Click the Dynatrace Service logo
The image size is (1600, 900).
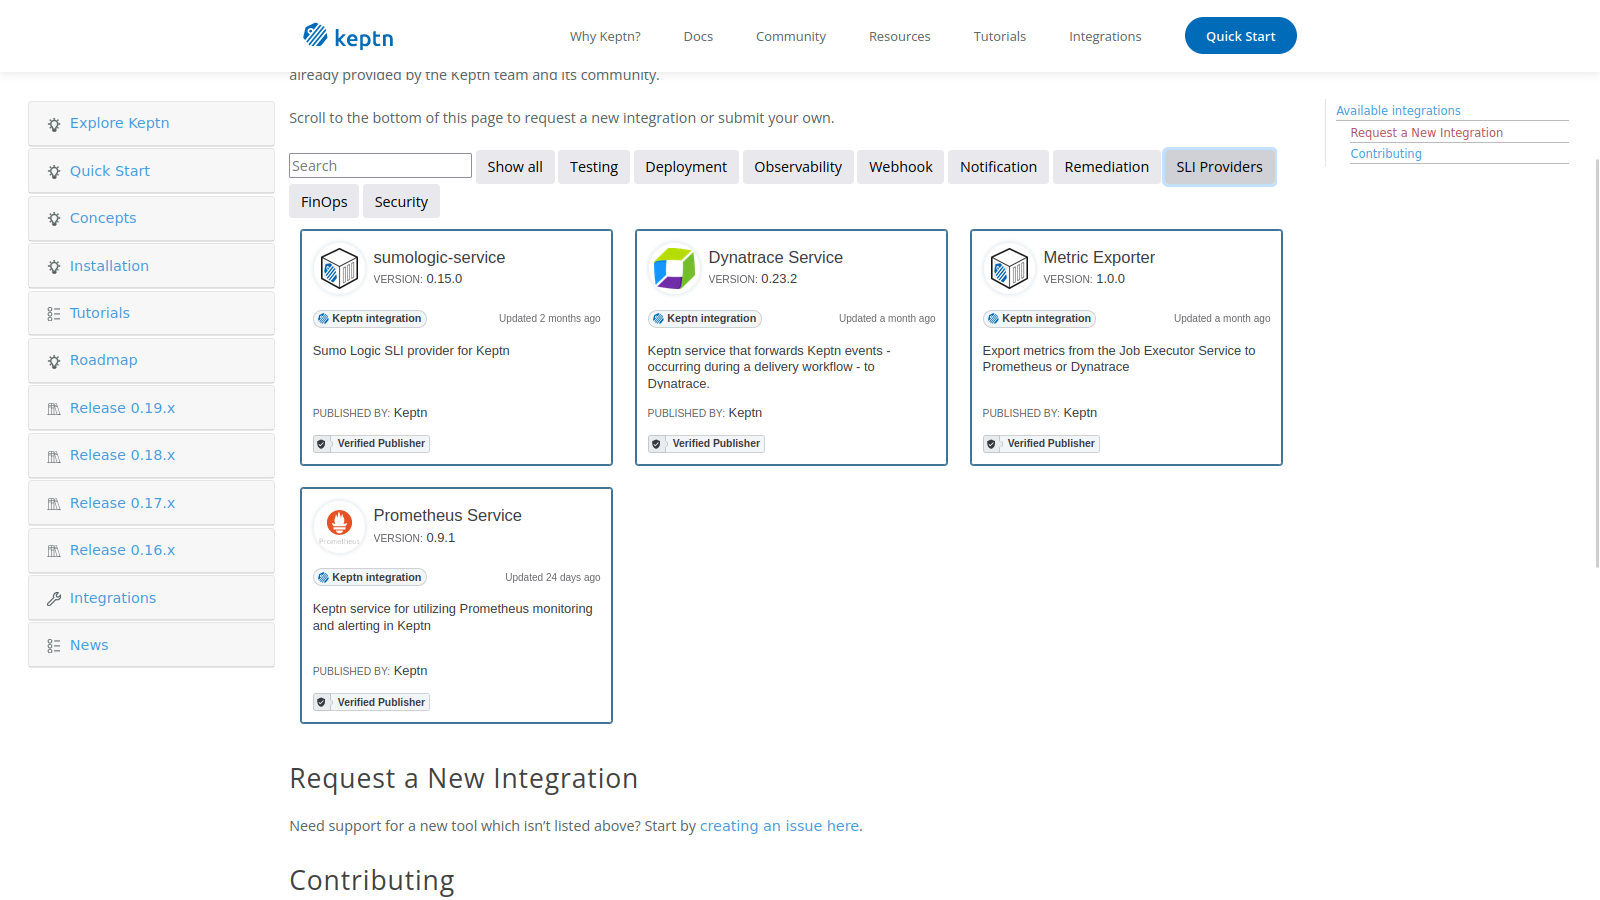tap(674, 268)
